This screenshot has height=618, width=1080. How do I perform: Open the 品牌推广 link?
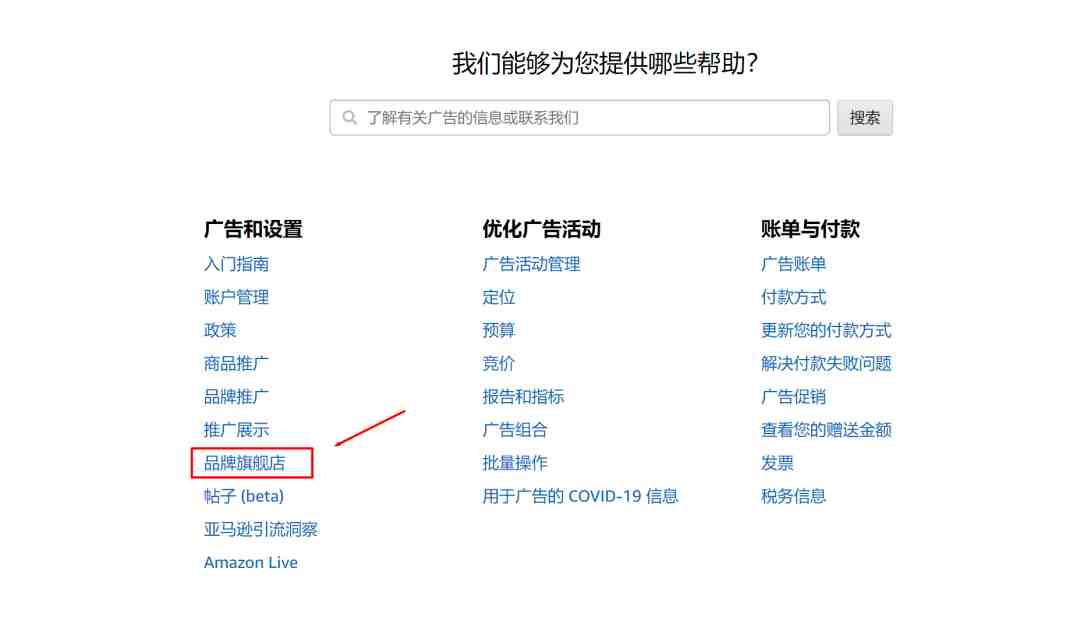pos(236,396)
